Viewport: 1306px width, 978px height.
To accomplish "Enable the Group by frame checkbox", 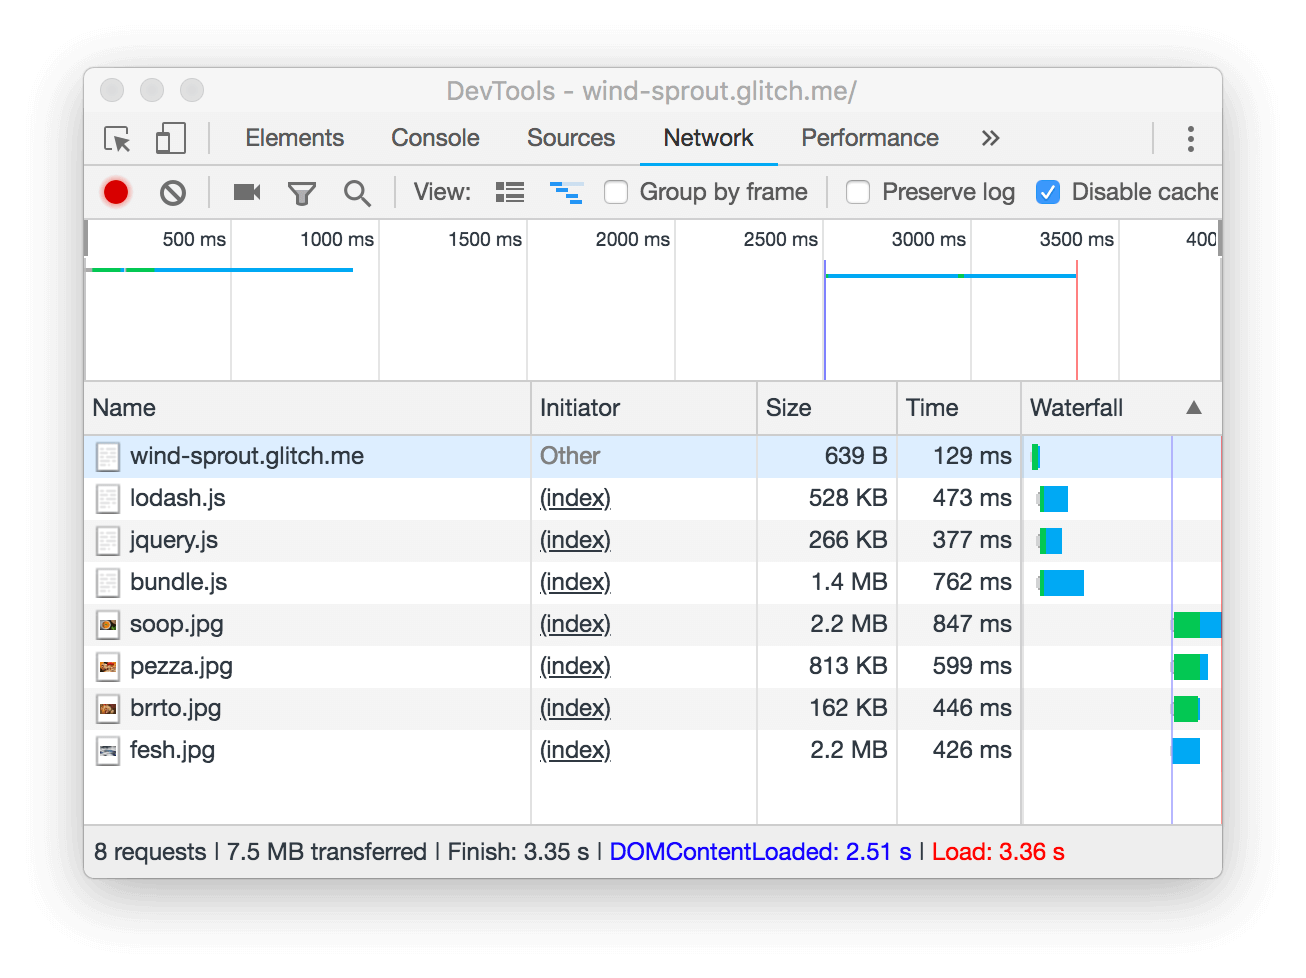I will 616,192.
